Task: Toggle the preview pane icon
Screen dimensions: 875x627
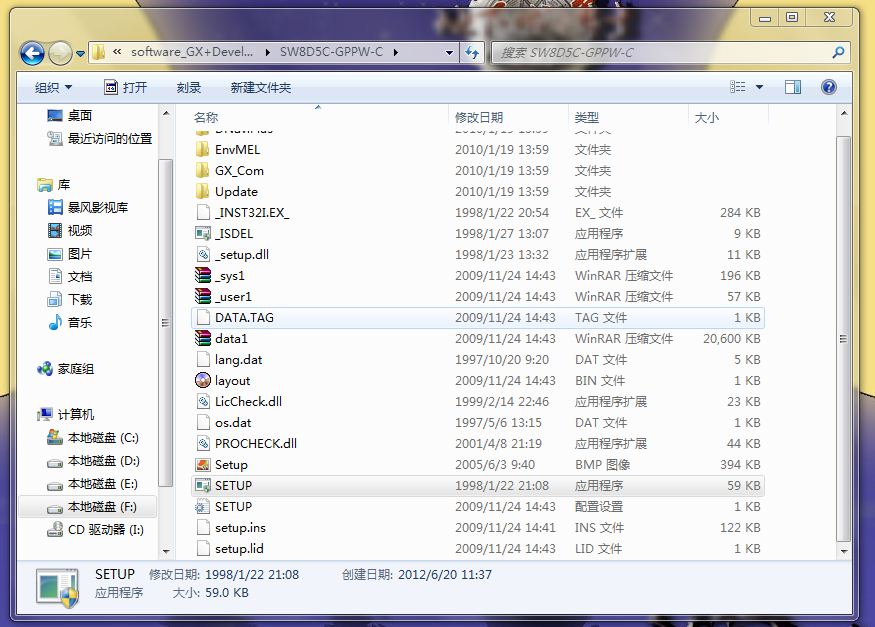Action: tap(793, 87)
